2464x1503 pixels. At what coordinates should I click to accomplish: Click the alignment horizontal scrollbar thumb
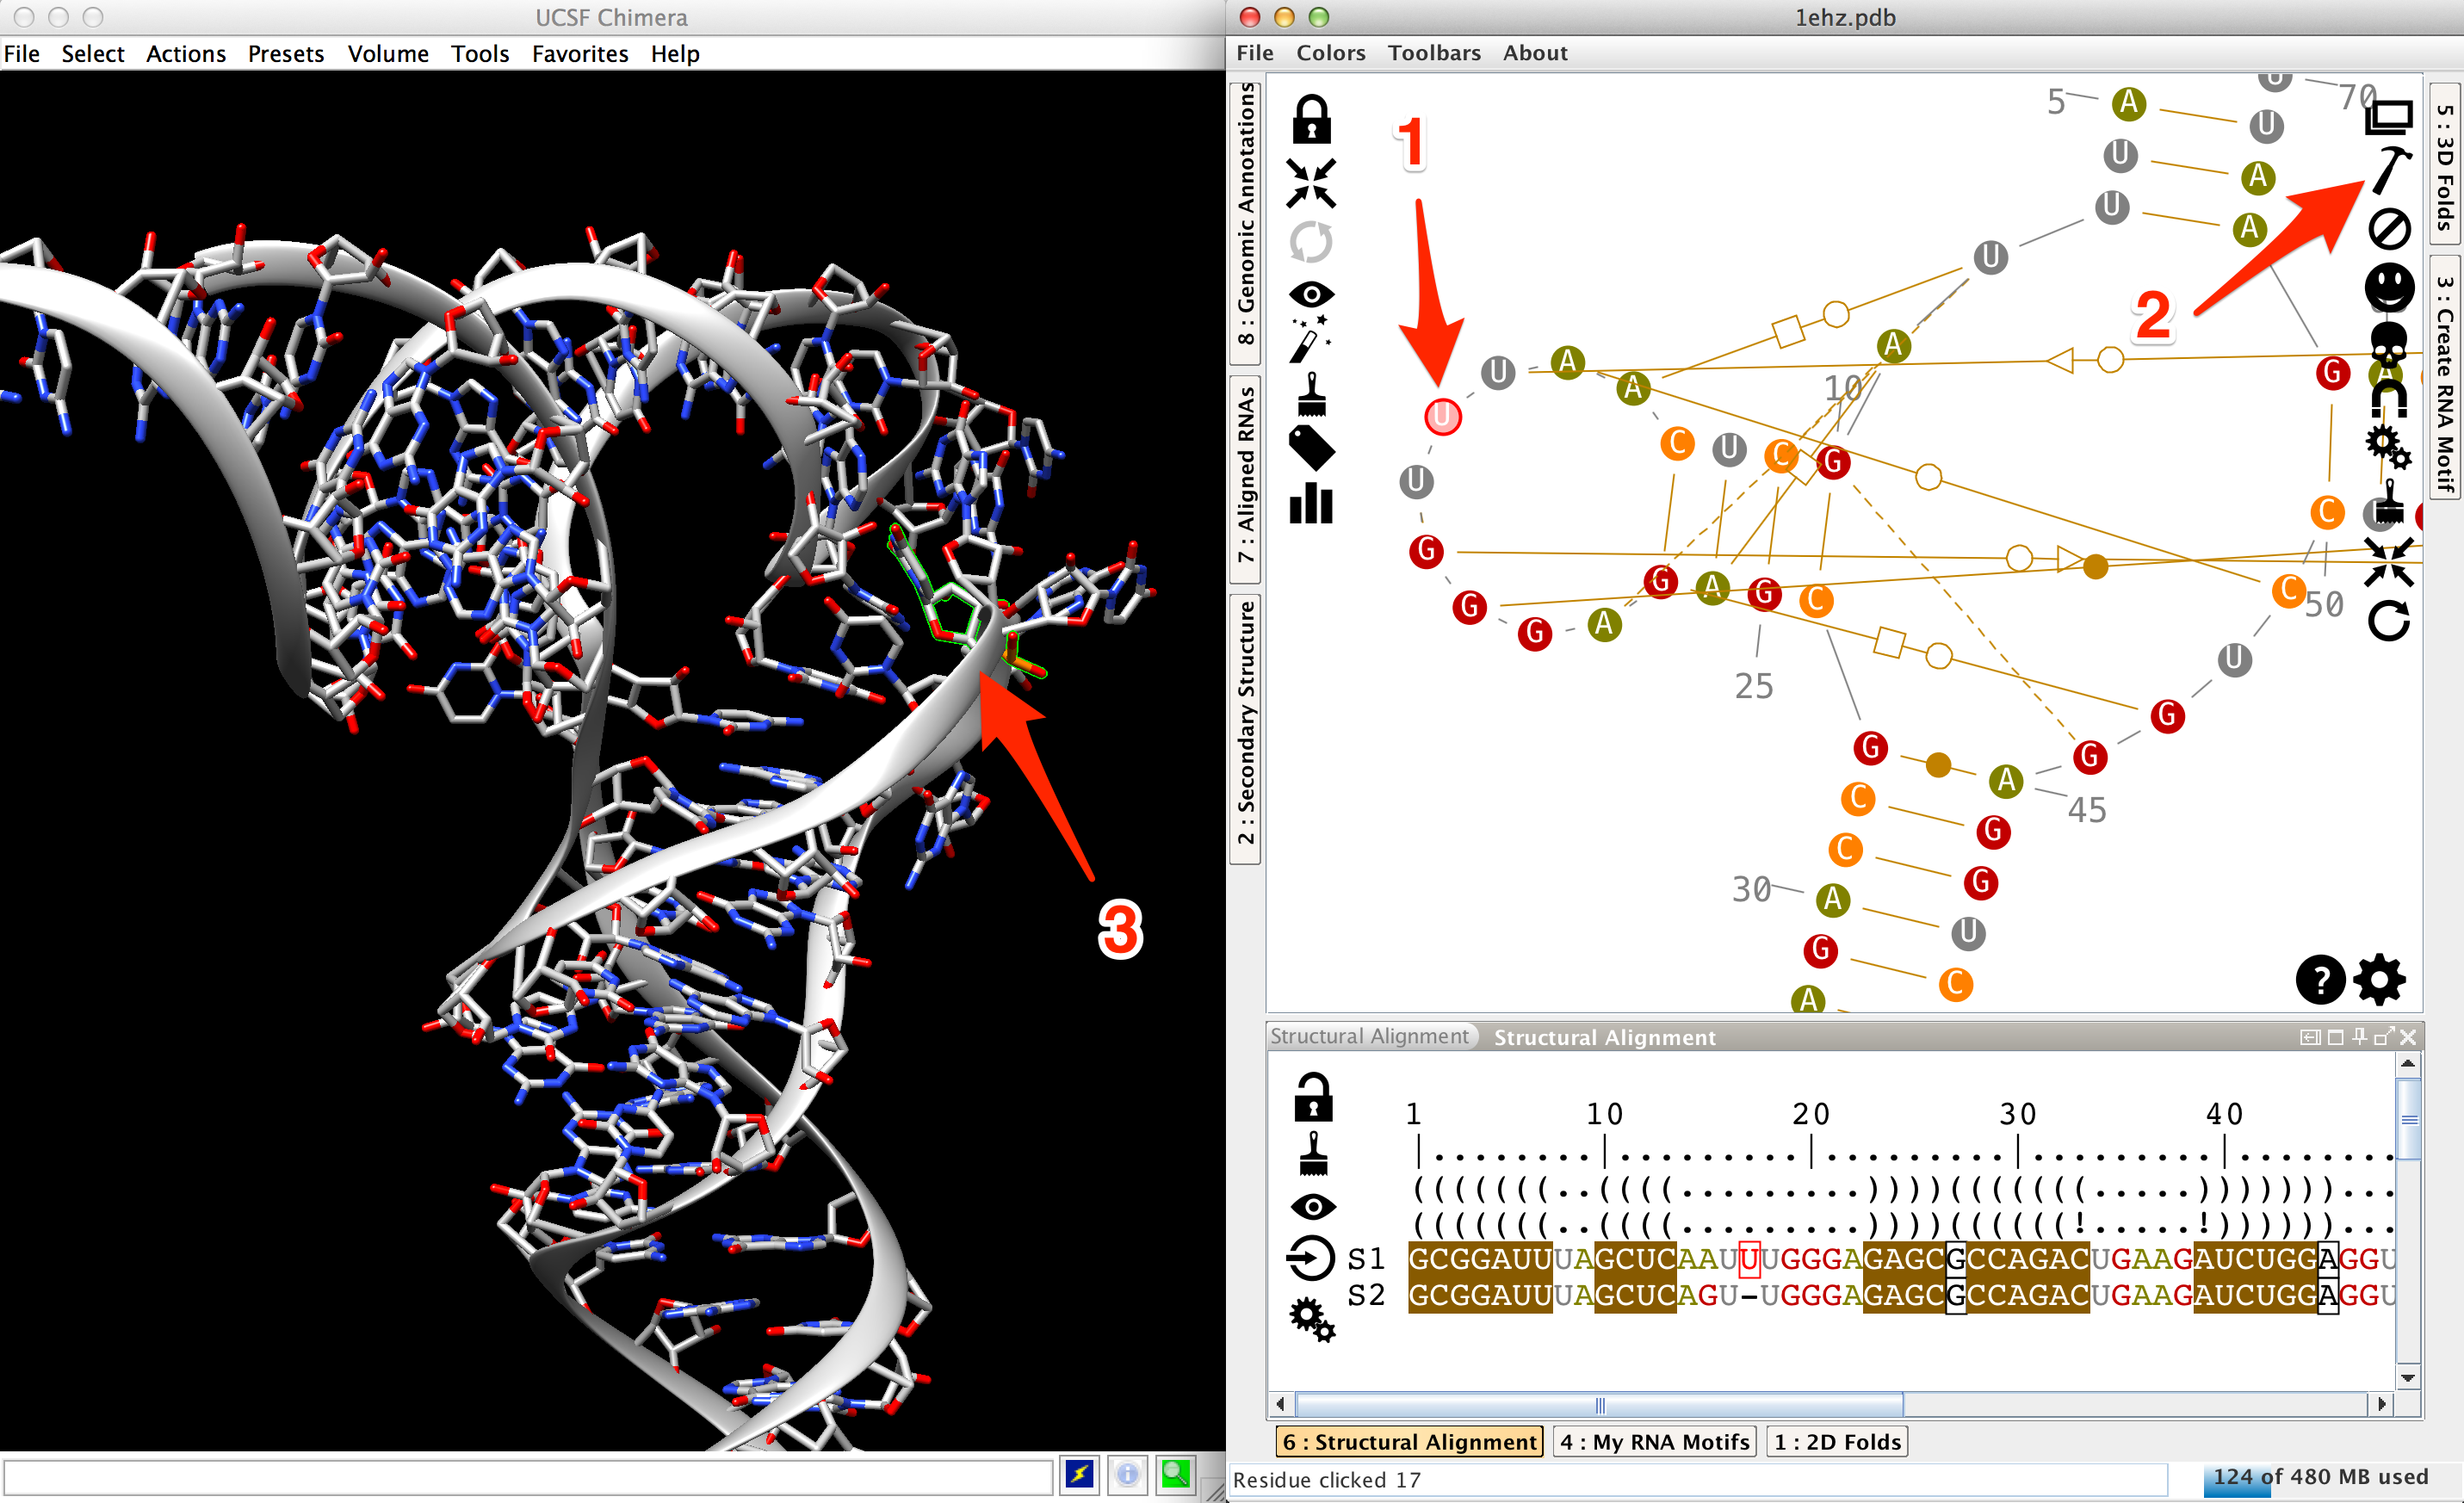(1599, 1404)
